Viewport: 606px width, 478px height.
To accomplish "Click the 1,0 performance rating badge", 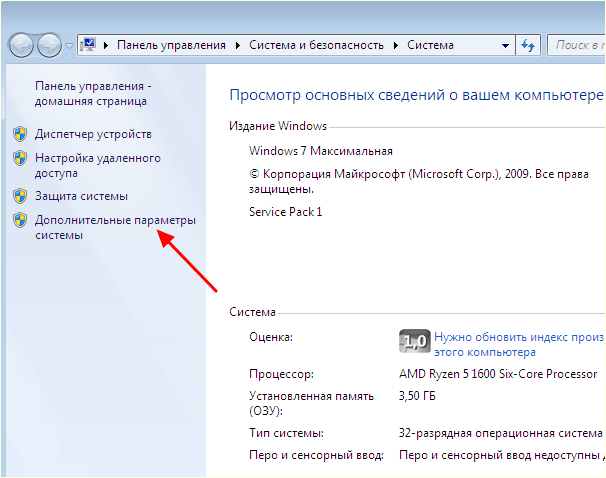I will coord(414,341).
